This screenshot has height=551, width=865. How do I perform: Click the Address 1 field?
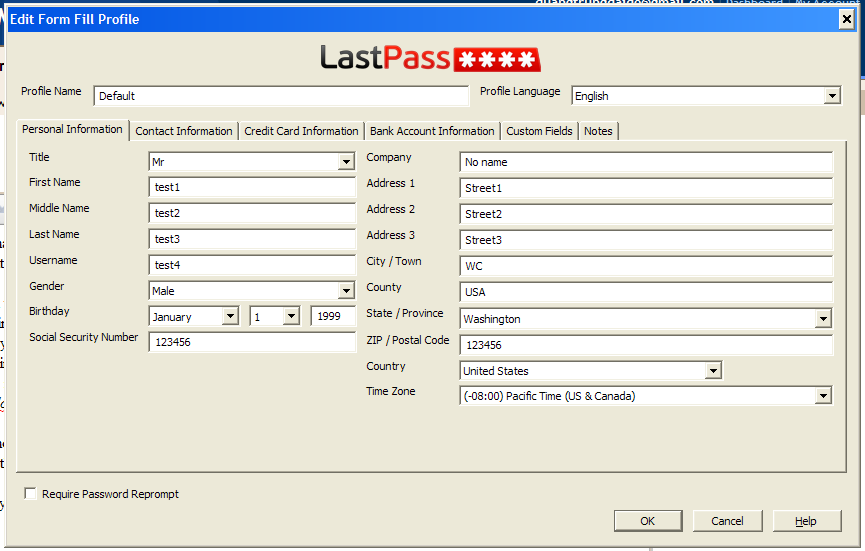[645, 188]
